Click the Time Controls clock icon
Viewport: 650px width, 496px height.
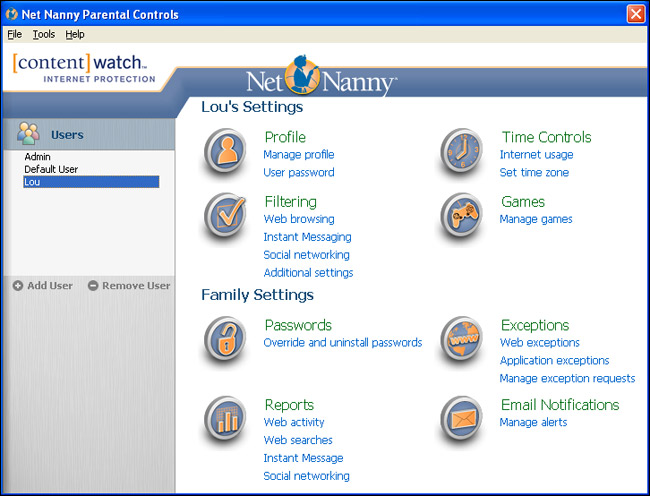(x=462, y=151)
